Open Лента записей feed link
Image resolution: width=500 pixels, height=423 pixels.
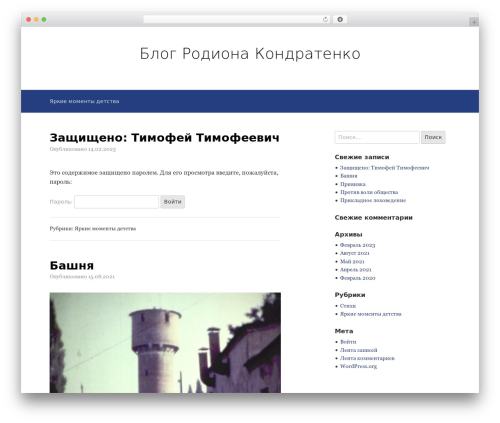coord(359,350)
